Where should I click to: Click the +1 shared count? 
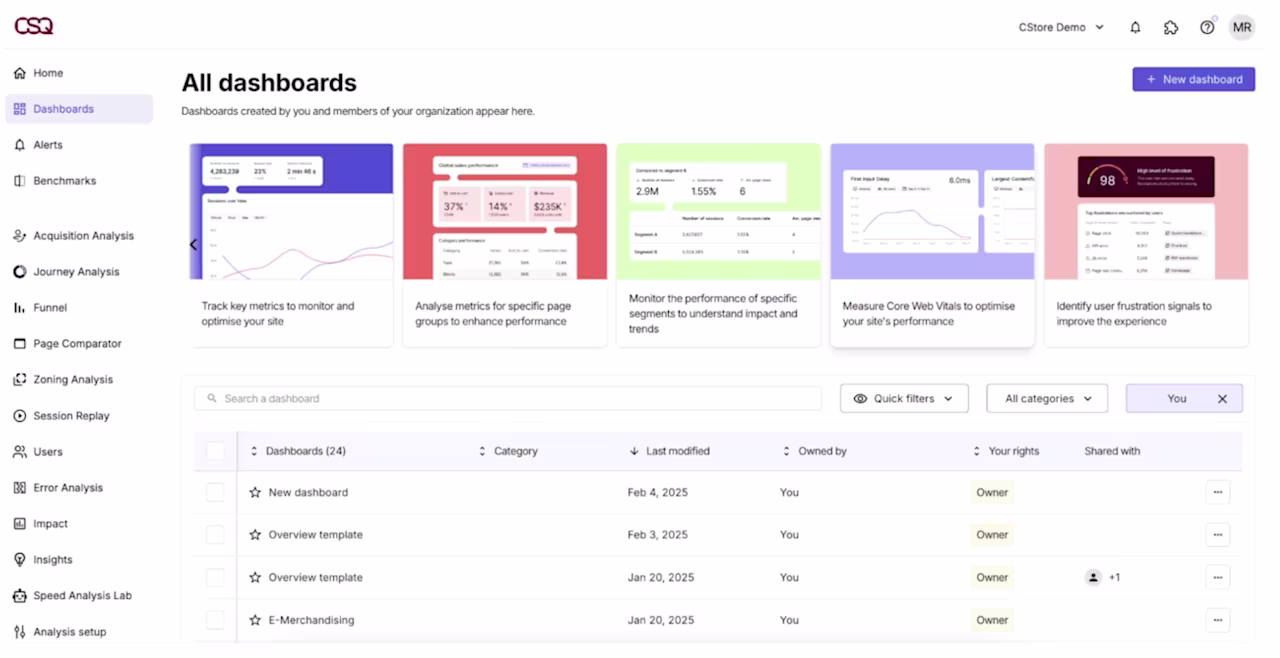tap(1114, 577)
